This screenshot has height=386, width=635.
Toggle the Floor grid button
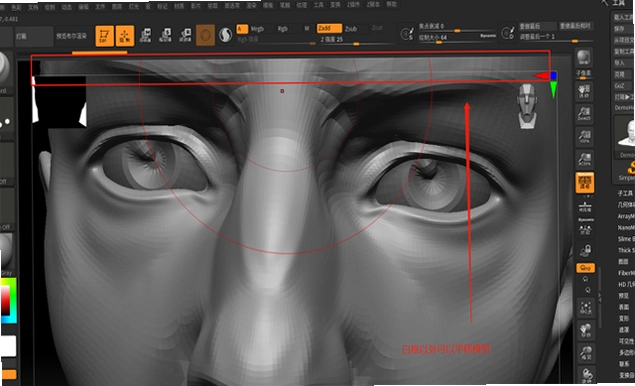585,207
